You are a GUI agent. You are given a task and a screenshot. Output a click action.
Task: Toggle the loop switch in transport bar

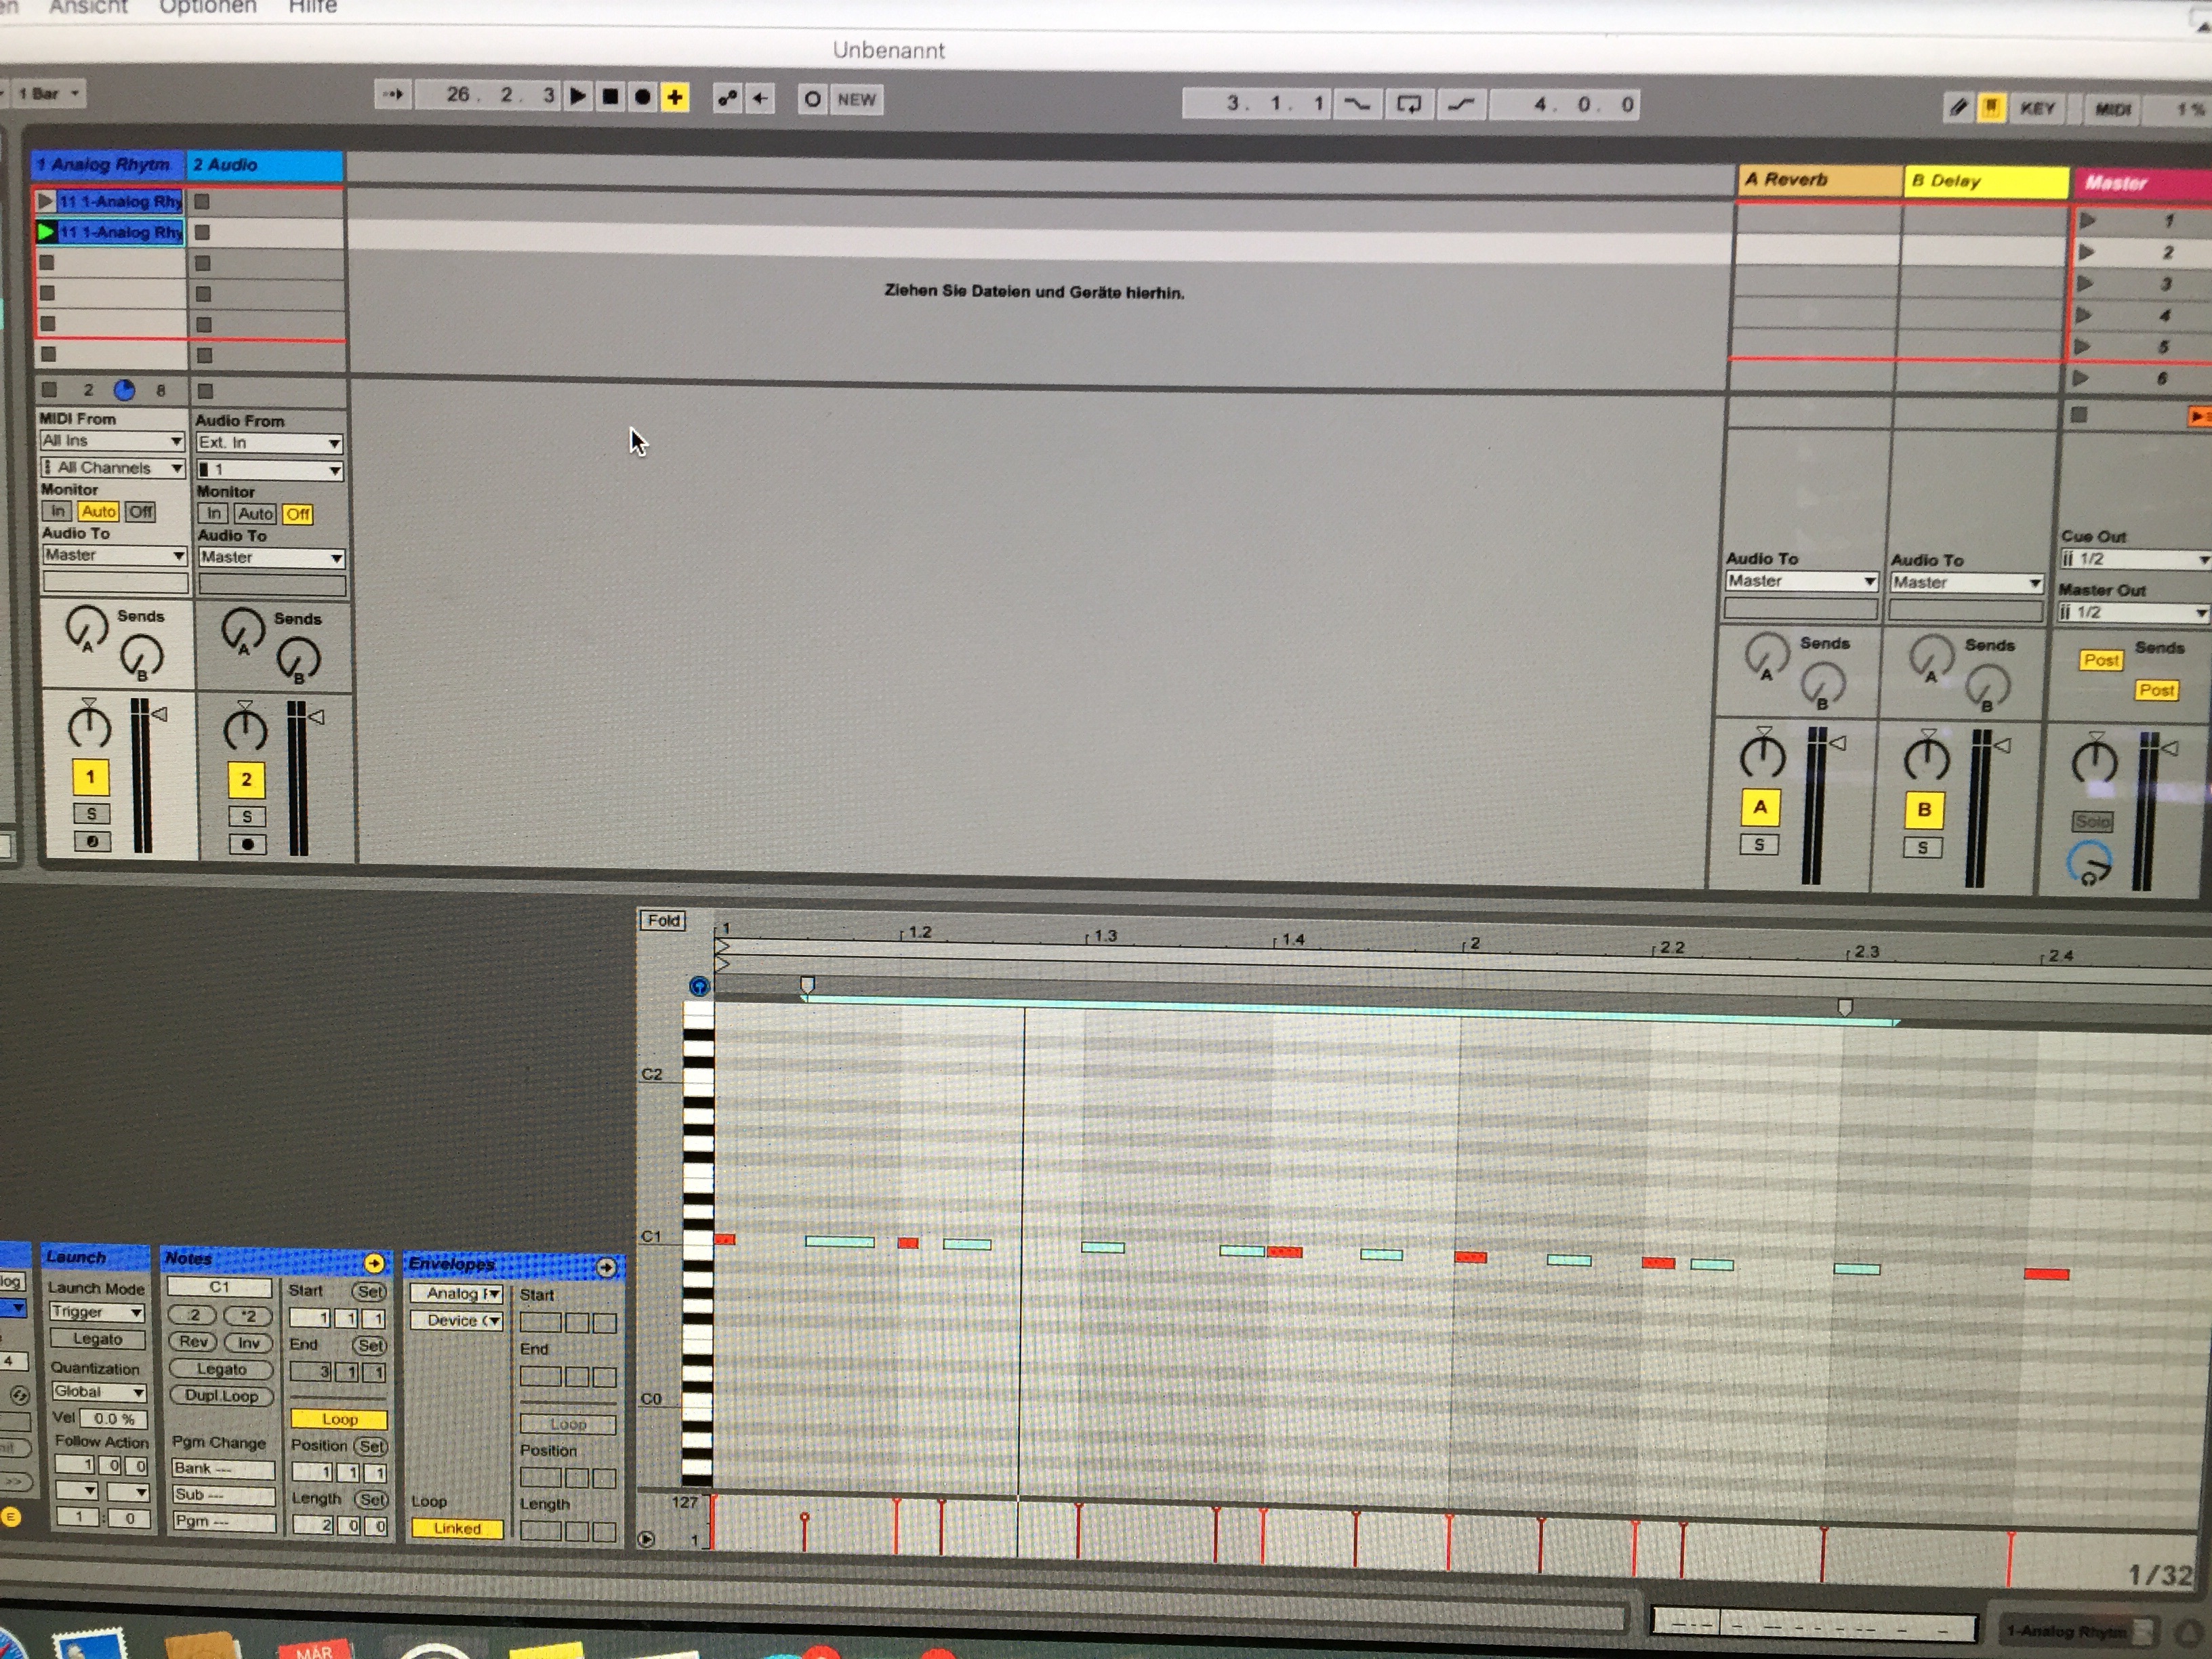pyautogui.click(x=1408, y=104)
